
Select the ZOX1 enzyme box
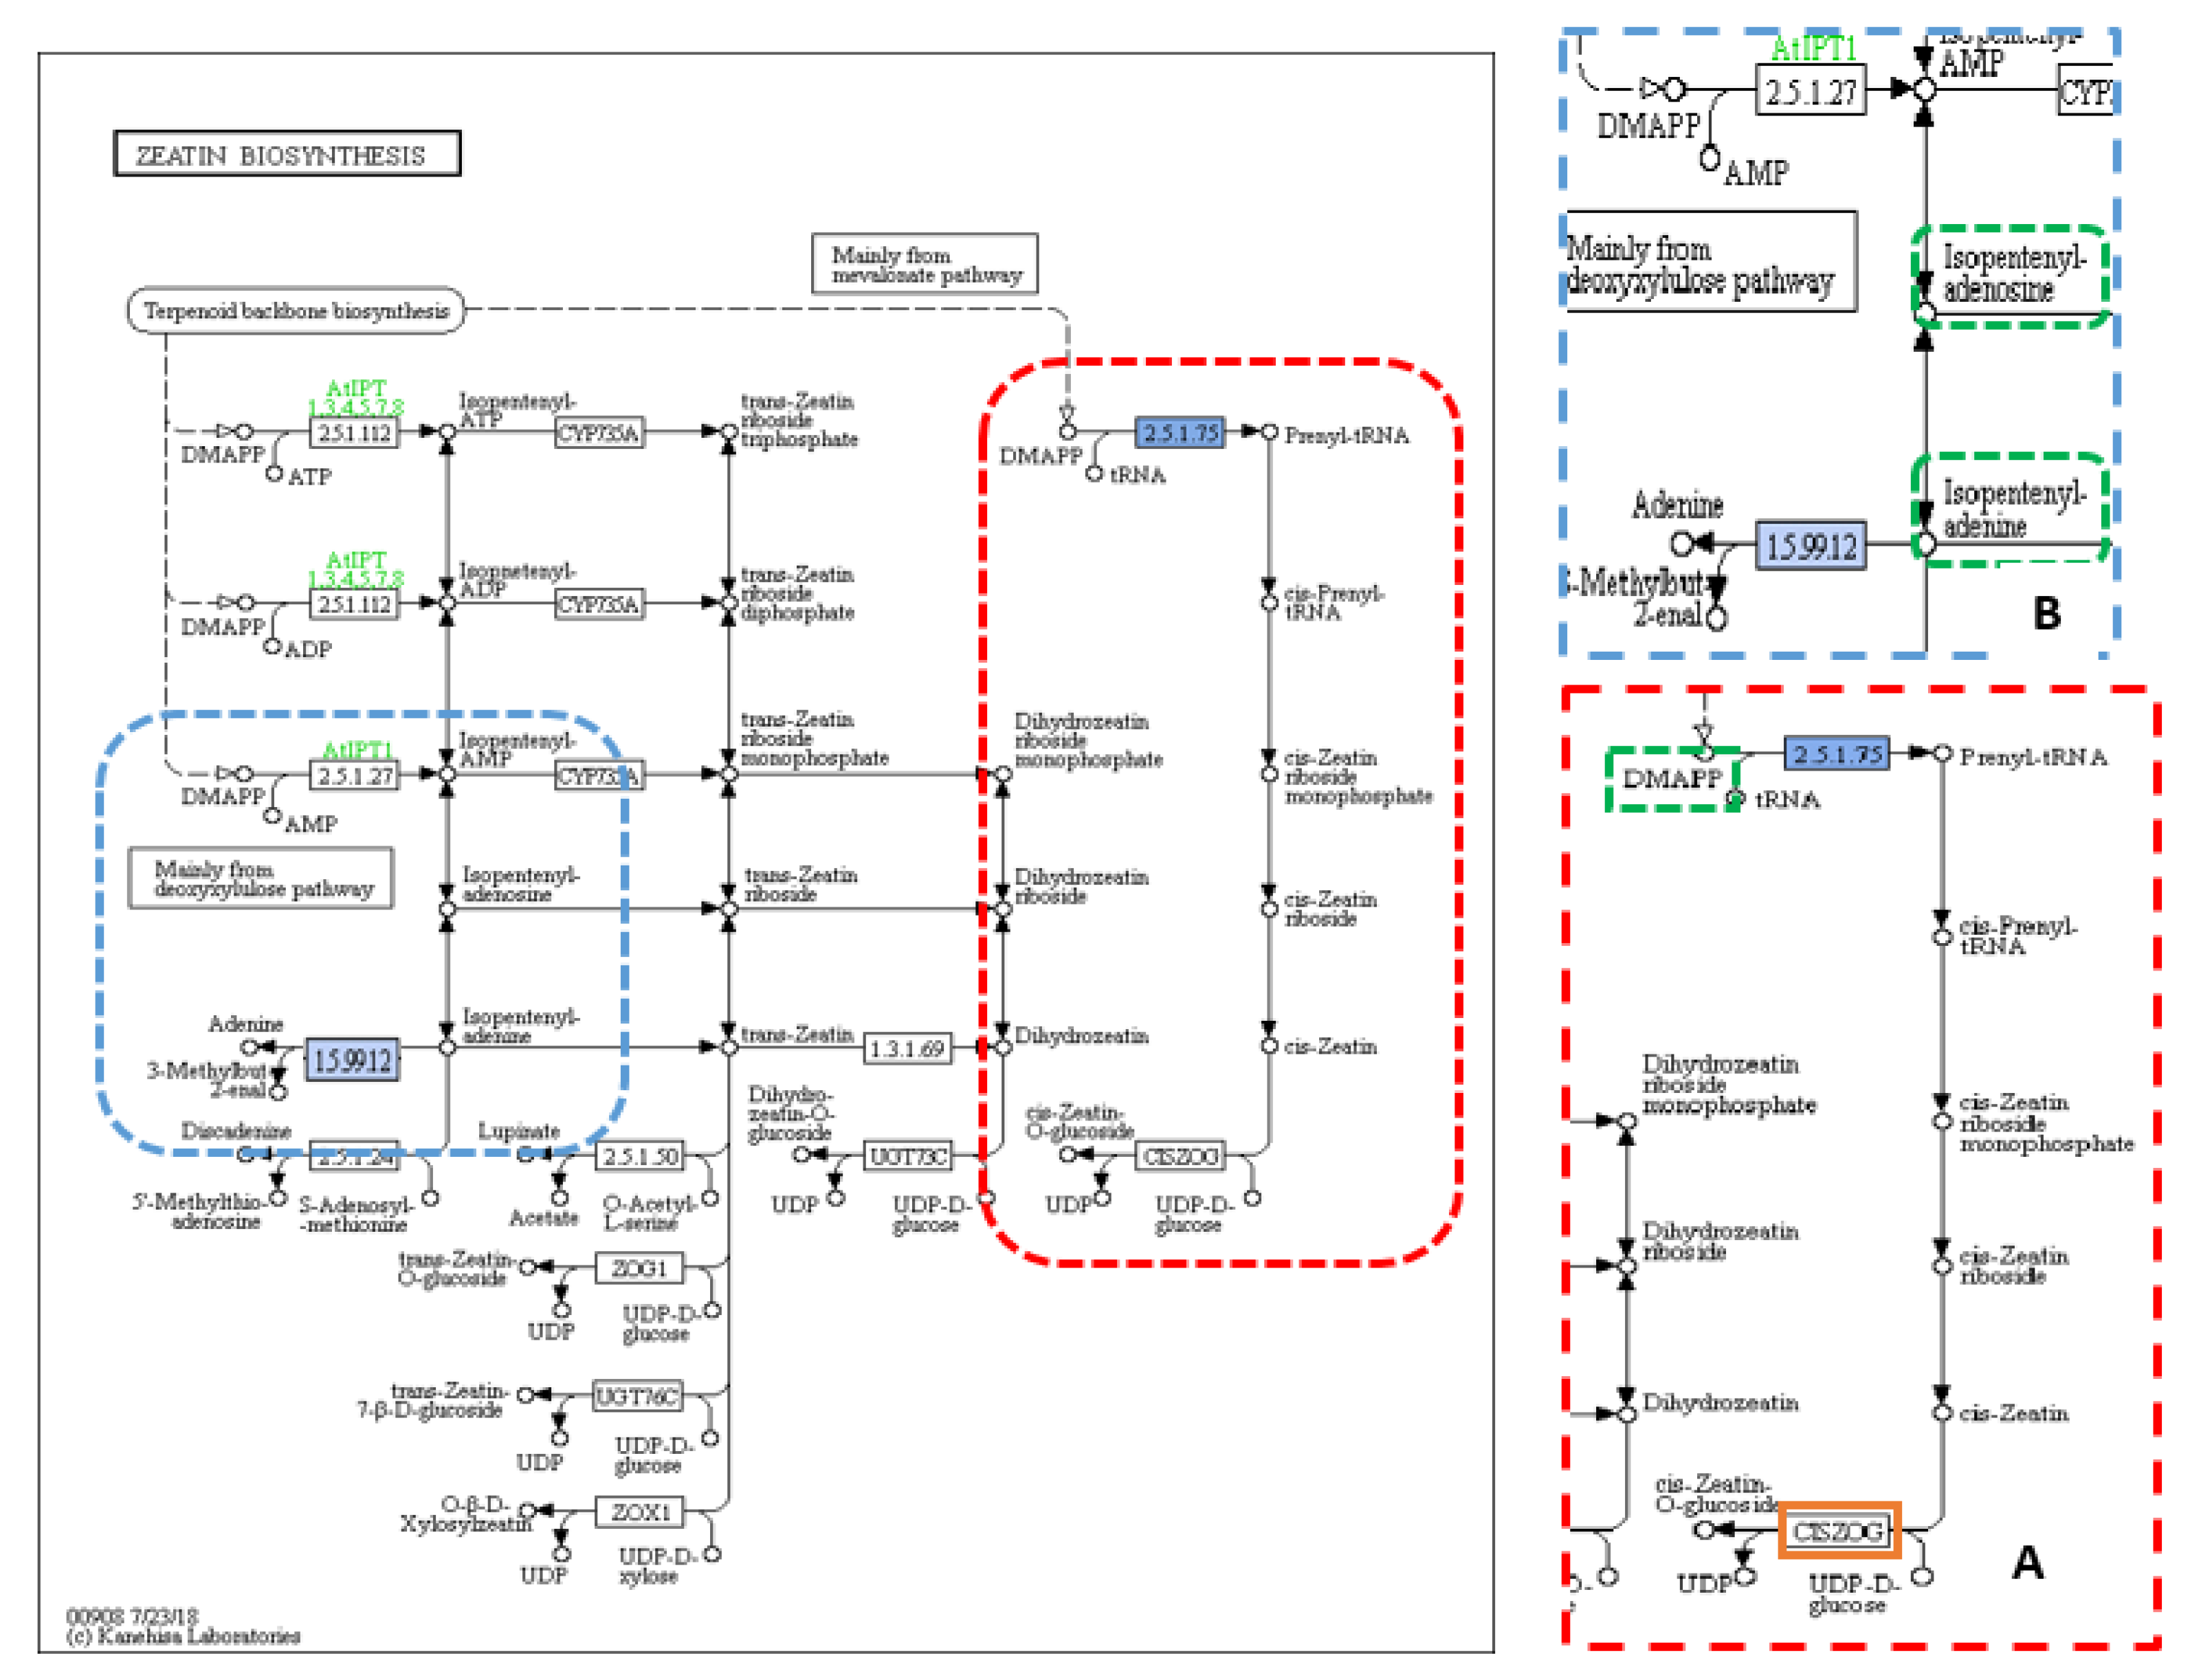[640, 1512]
